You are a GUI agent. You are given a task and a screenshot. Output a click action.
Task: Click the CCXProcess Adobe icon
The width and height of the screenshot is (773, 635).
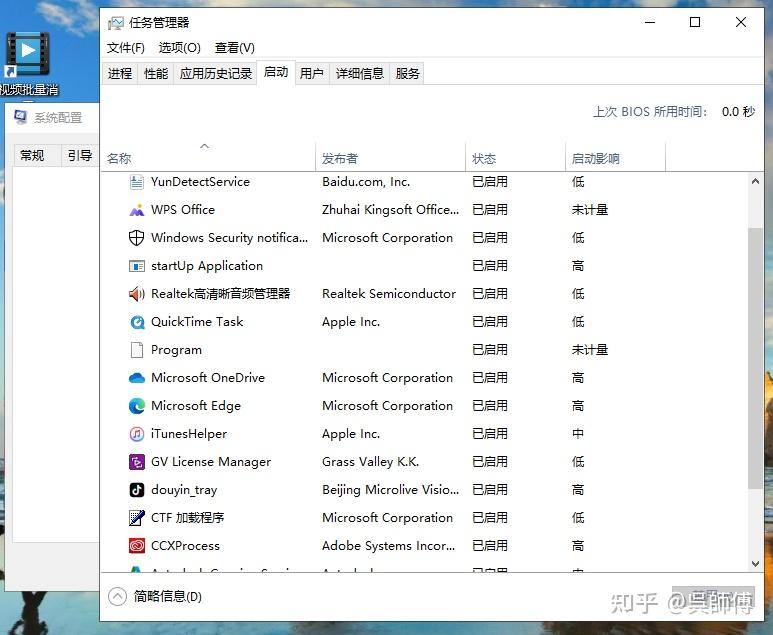click(x=137, y=546)
